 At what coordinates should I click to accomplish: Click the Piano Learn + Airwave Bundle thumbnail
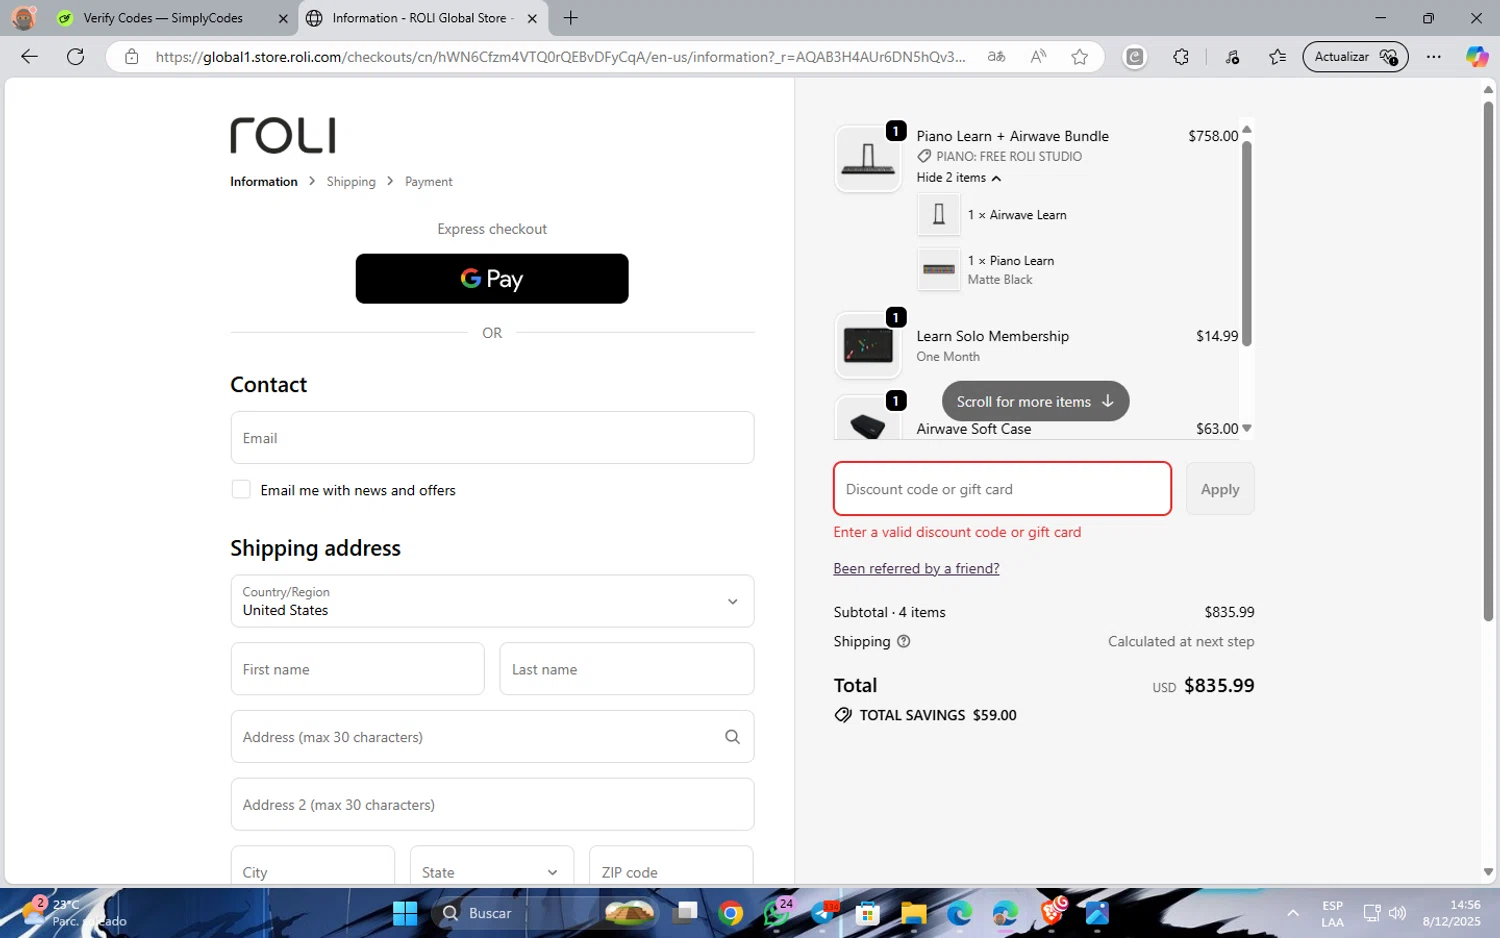(868, 158)
